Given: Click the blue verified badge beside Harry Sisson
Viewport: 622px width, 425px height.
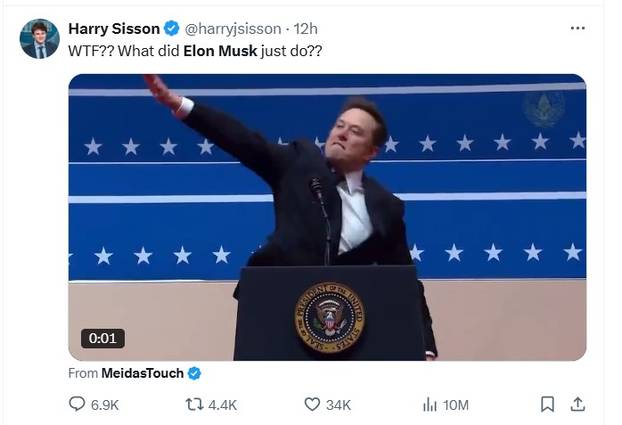Looking at the screenshot, I should 172,28.
